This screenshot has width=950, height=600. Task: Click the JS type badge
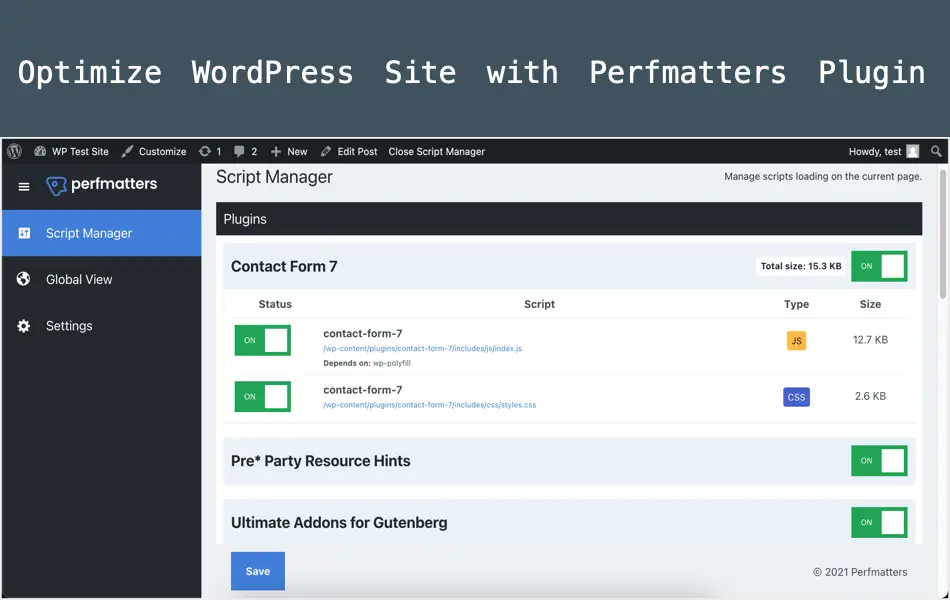pyautogui.click(x=796, y=341)
